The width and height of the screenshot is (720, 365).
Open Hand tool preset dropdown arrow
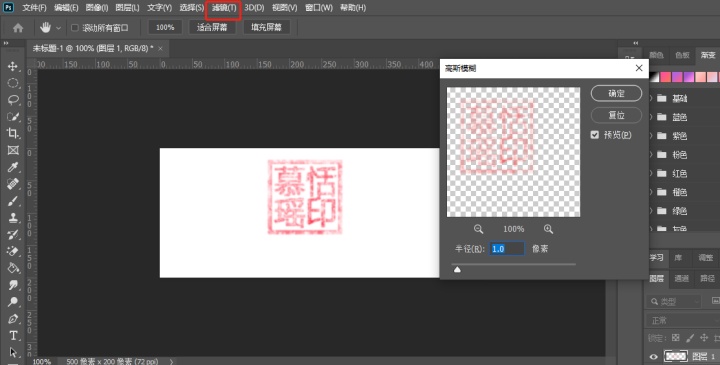pos(58,28)
